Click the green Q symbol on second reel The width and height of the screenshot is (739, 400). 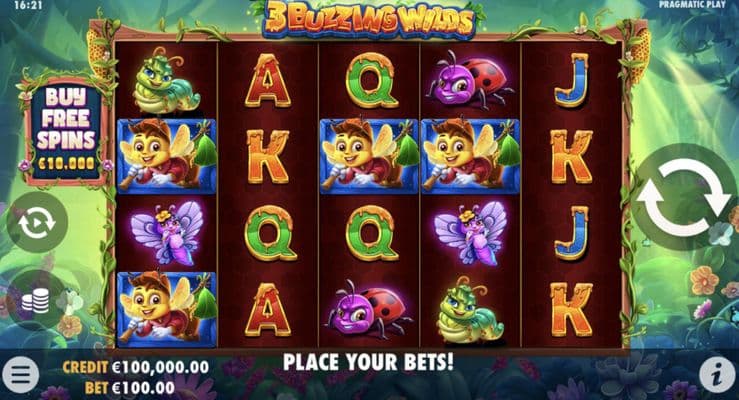tap(270, 233)
